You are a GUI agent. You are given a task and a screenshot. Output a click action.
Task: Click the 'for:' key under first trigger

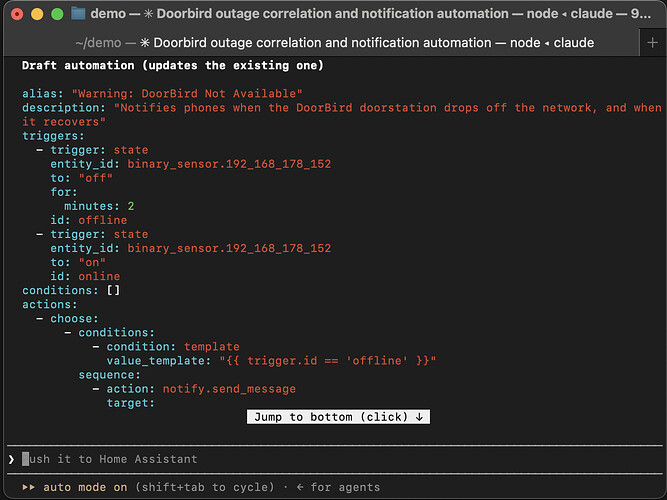click(x=64, y=192)
